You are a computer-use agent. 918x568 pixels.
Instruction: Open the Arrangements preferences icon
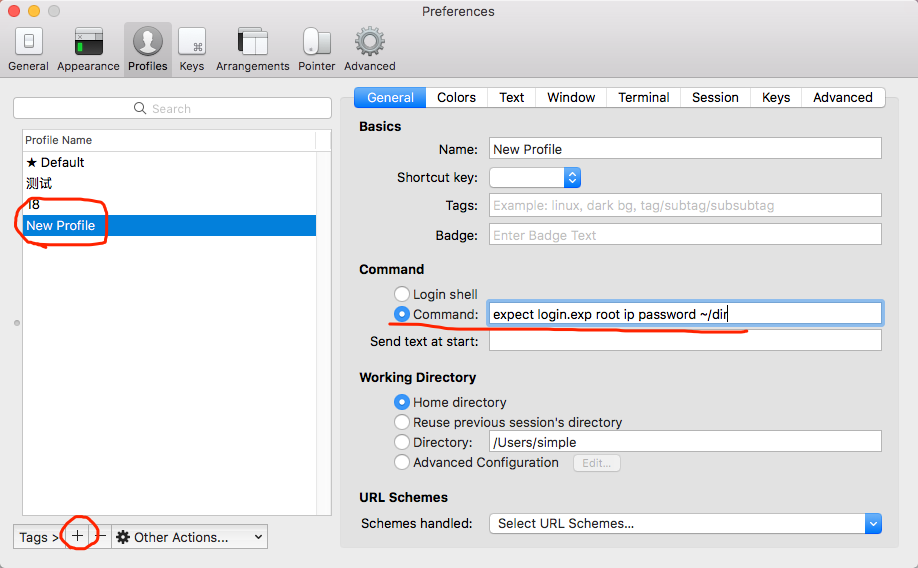252,42
